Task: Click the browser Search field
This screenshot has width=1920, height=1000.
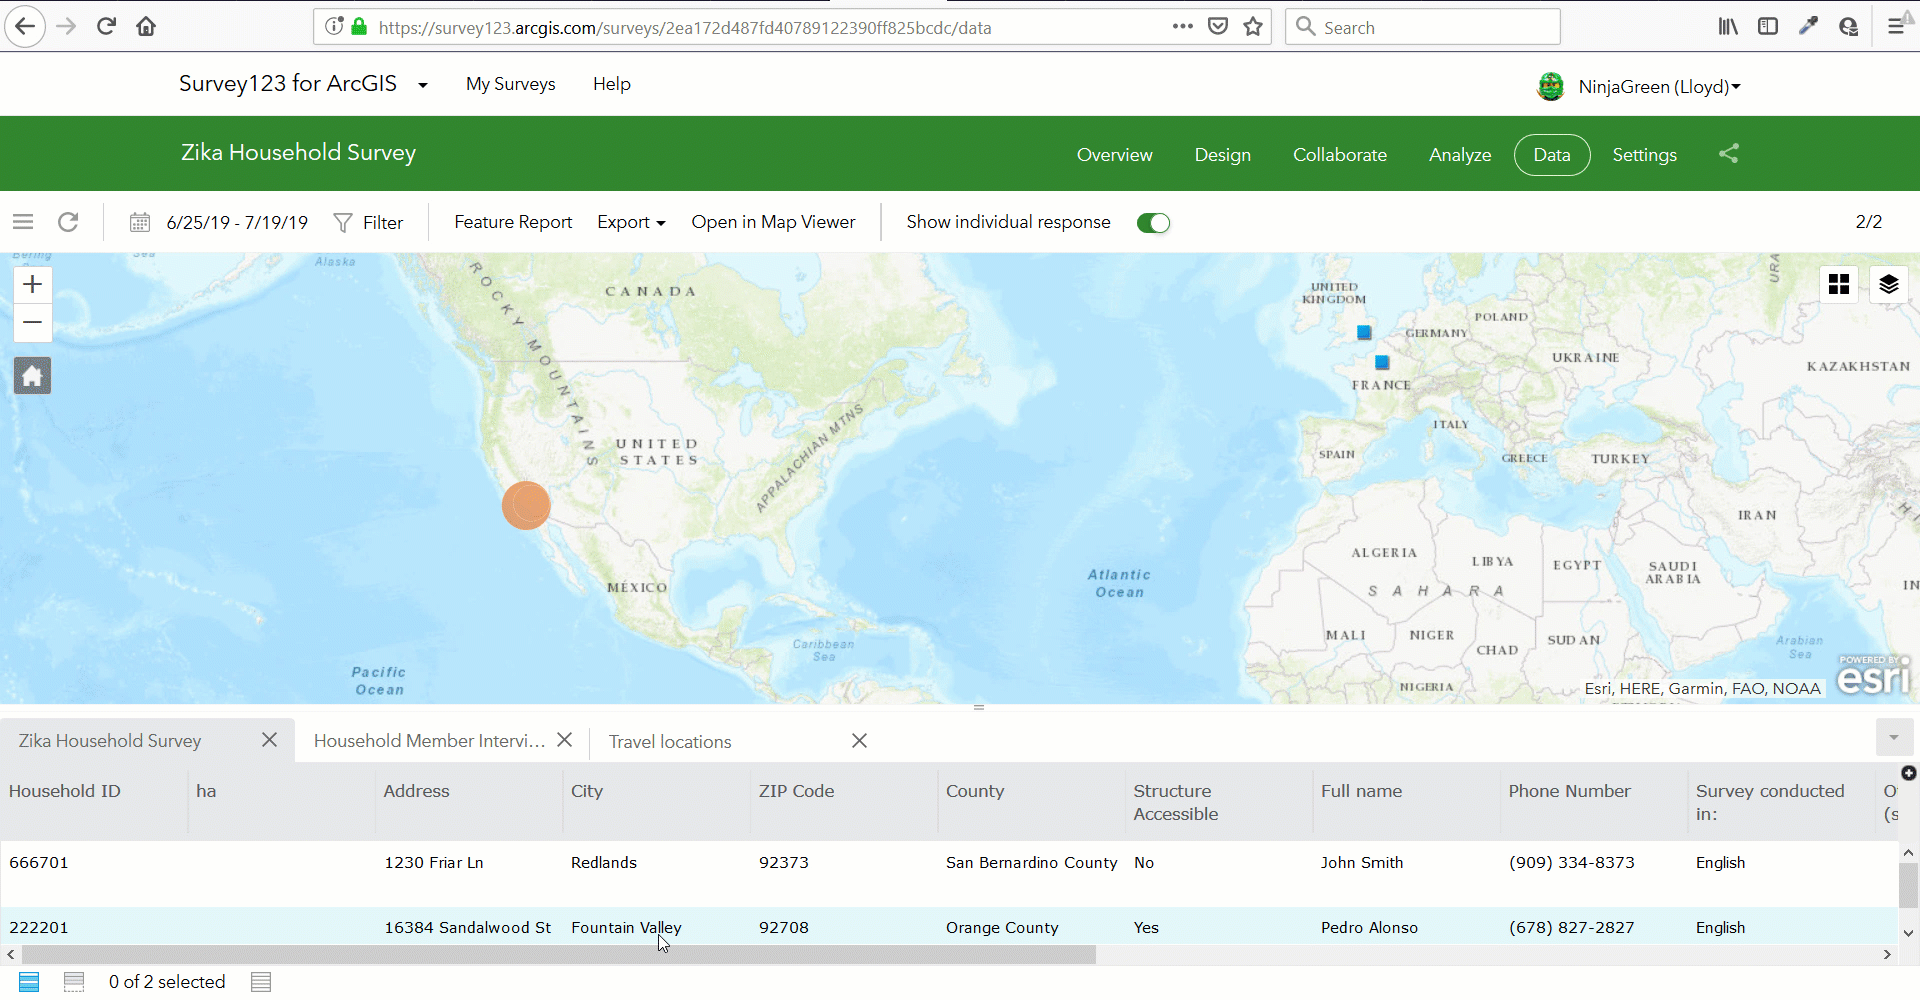Action: click(1423, 27)
